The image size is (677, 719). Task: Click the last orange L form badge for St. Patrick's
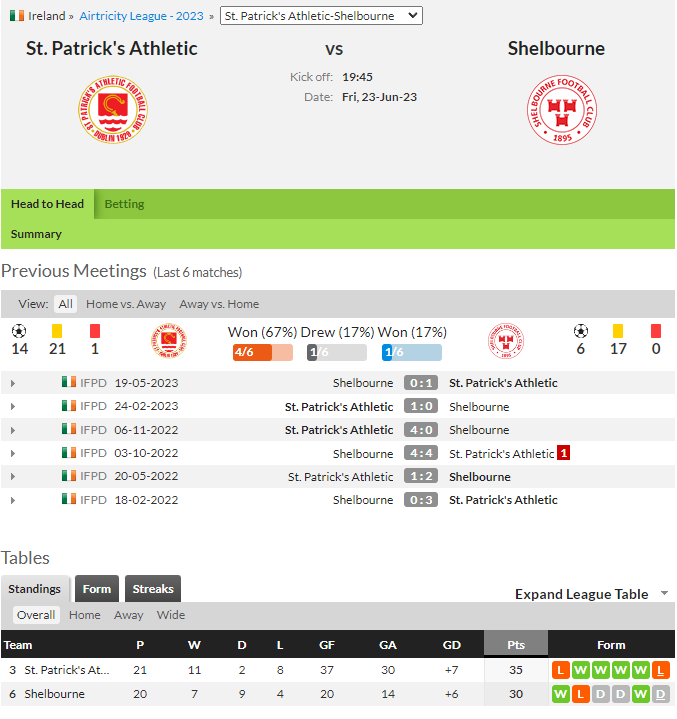click(660, 670)
